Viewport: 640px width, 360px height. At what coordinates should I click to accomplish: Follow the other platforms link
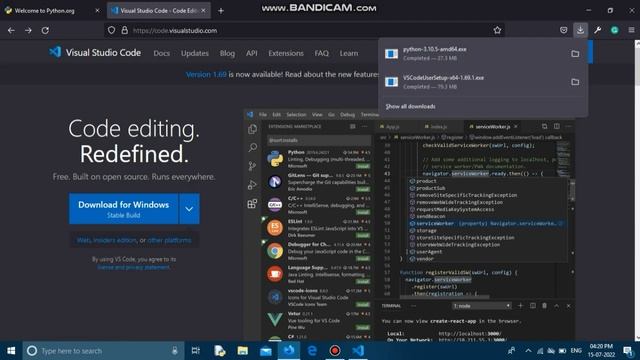coord(169,240)
